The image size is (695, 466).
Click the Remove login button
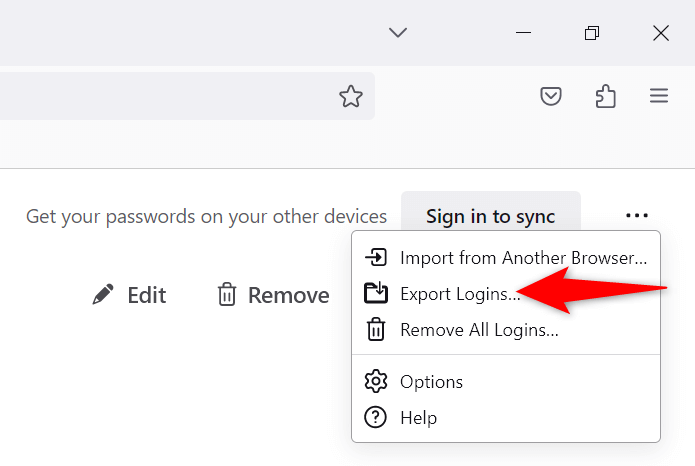pos(273,295)
